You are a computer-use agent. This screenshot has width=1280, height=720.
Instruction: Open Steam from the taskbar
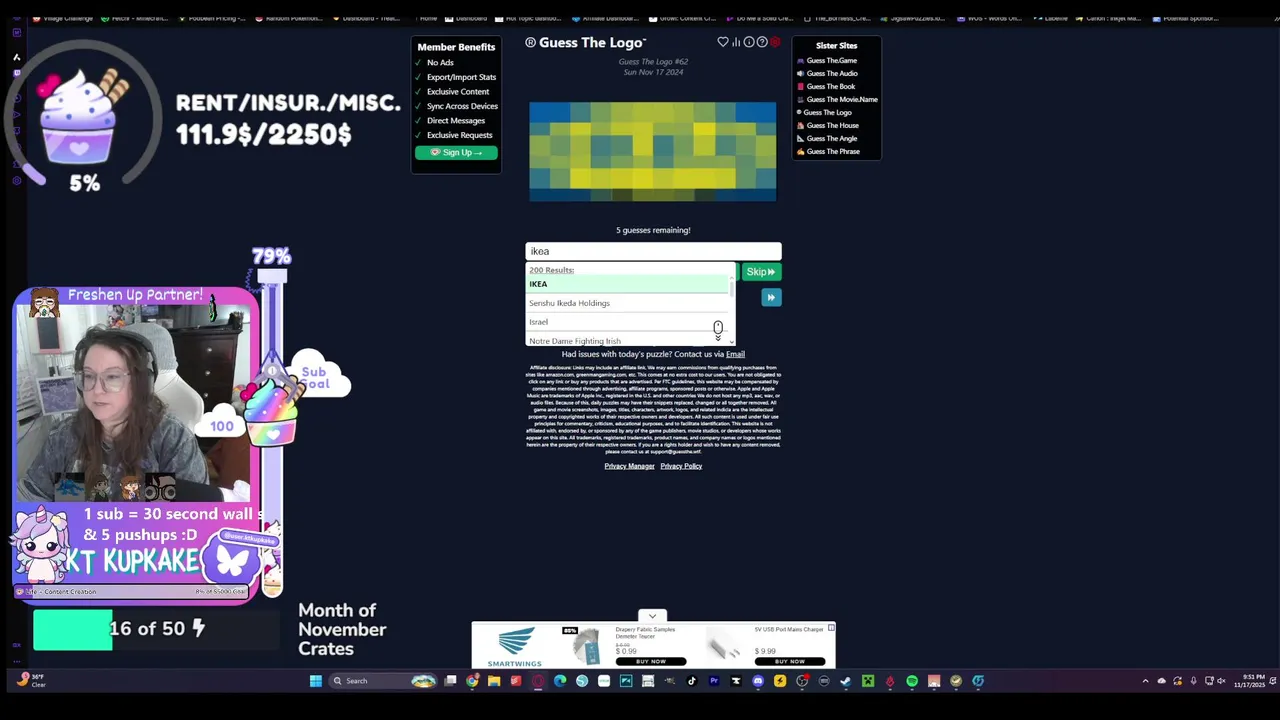(x=846, y=681)
